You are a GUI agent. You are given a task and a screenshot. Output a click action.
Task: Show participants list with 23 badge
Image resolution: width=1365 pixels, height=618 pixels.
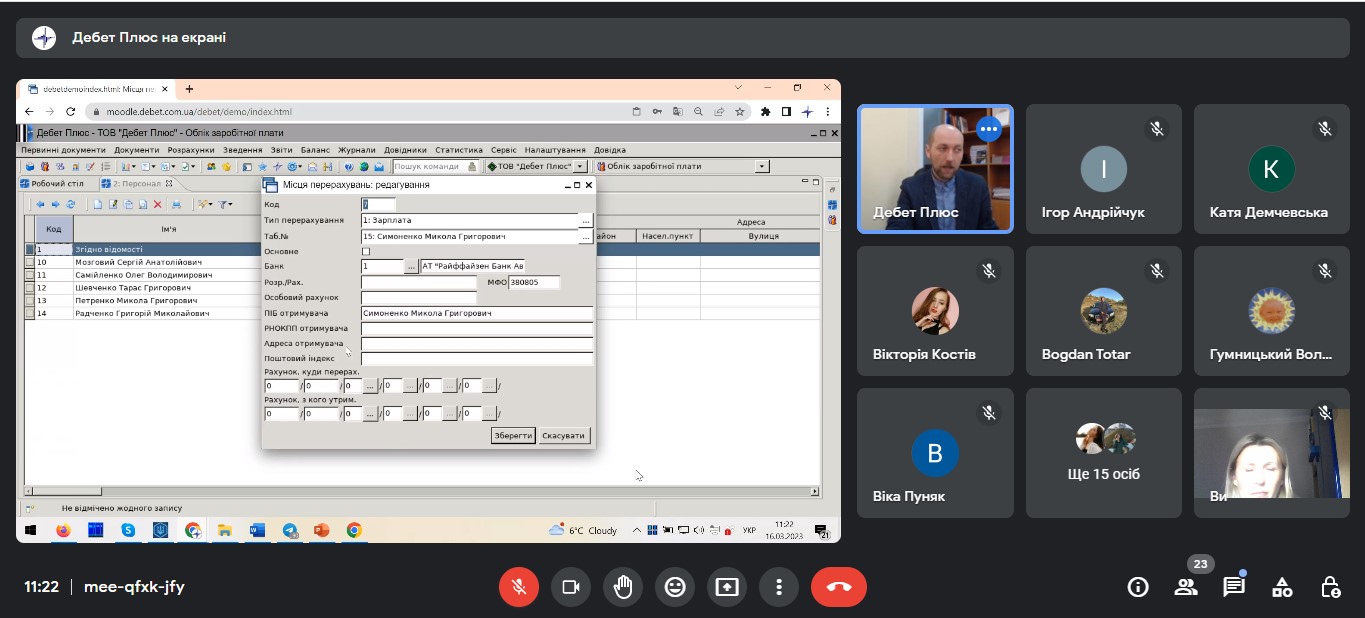tap(1186, 587)
